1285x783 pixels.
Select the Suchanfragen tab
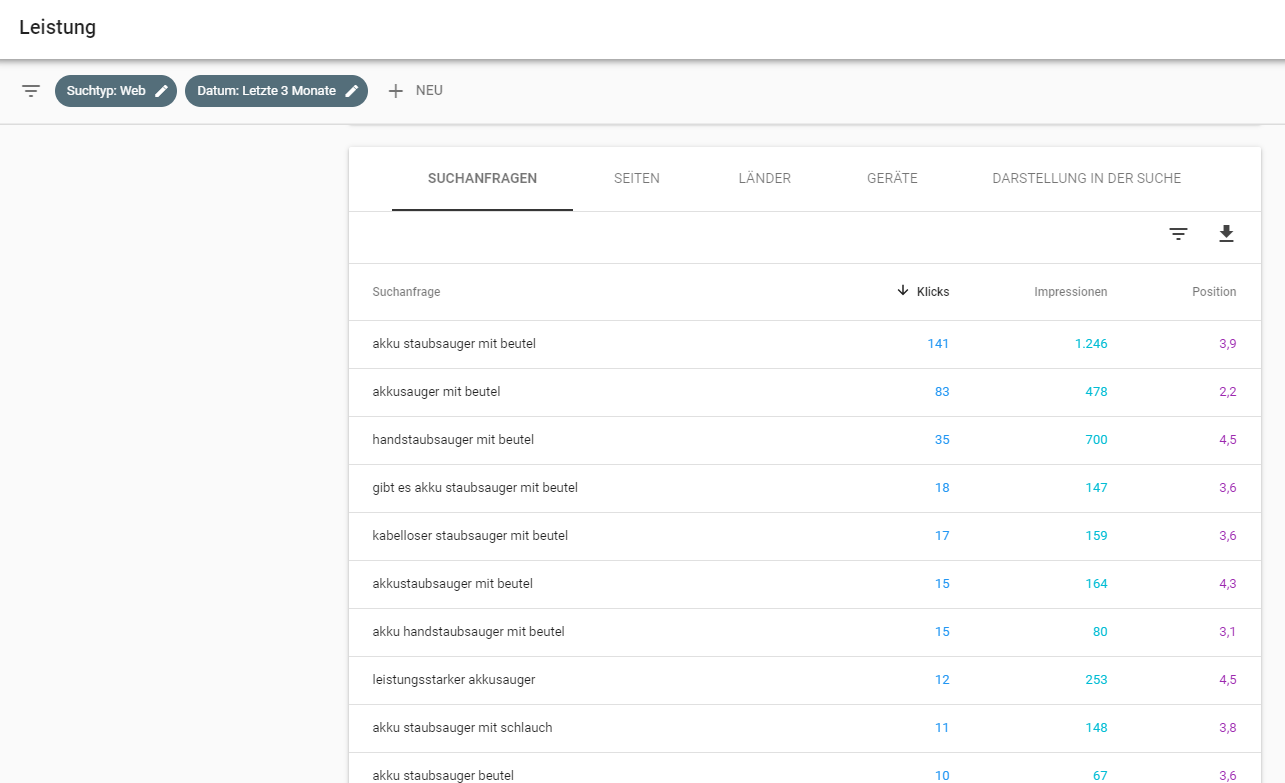tap(482, 179)
